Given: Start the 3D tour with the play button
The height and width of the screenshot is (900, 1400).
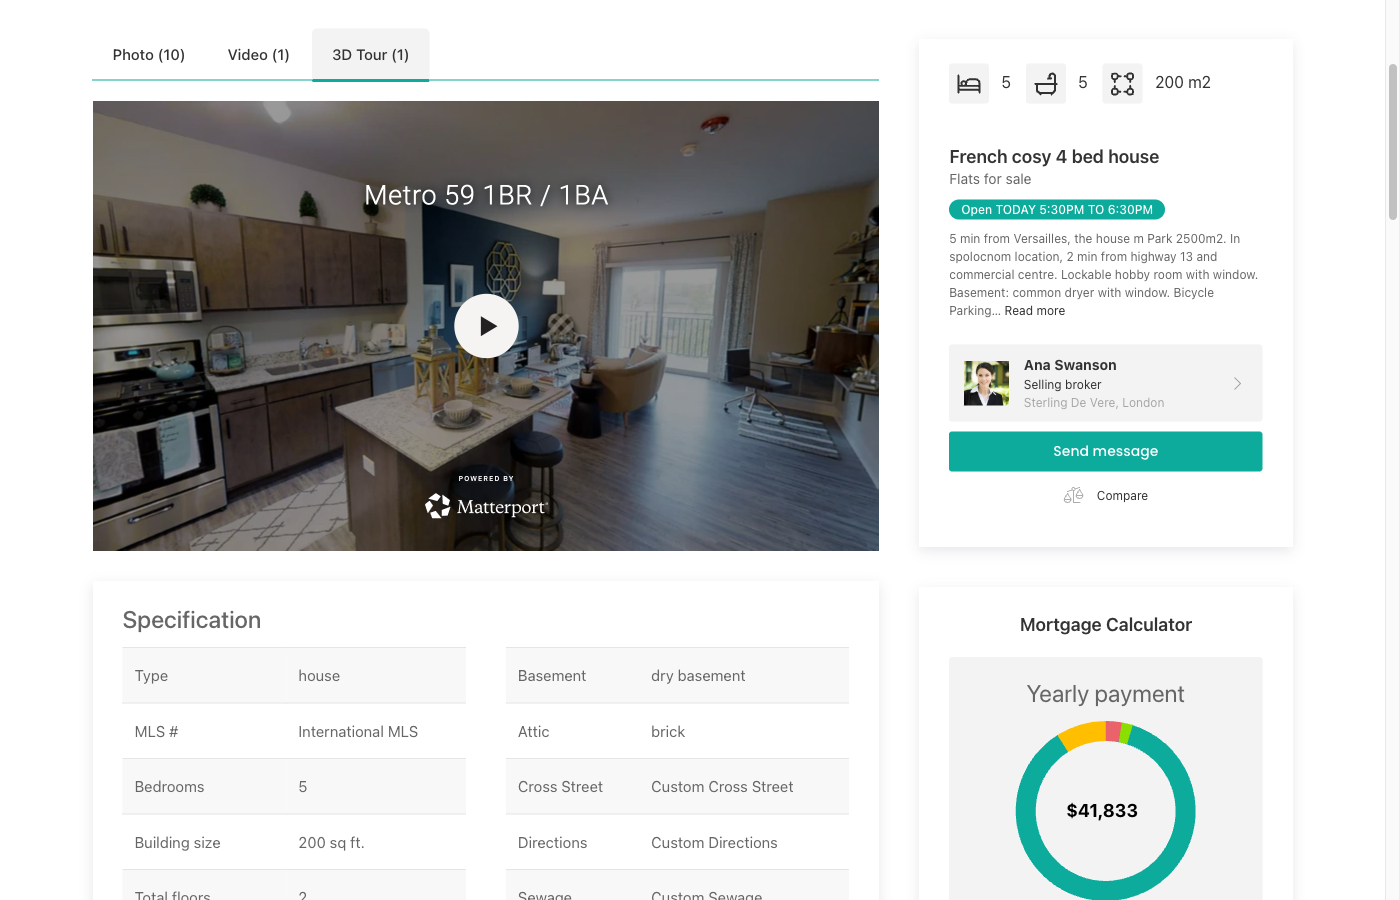Looking at the screenshot, I should coord(486,326).
